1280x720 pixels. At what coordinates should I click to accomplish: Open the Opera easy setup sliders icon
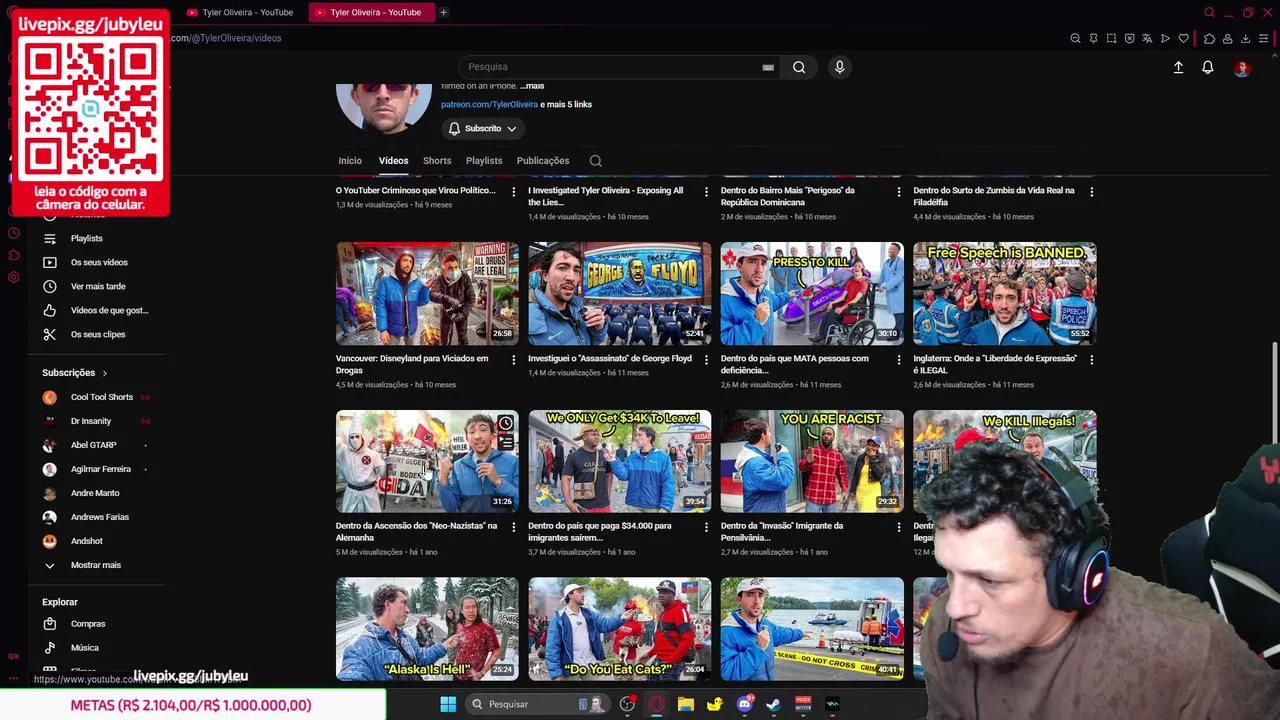[1264, 39]
